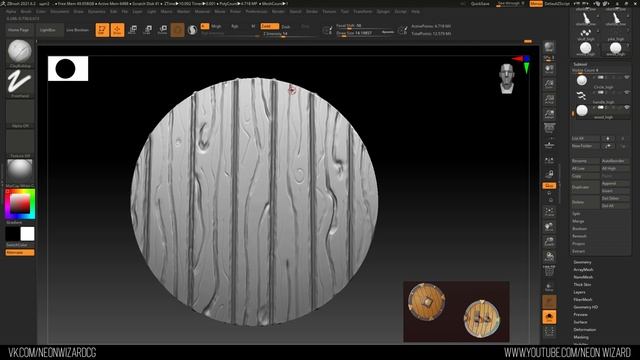The width and height of the screenshot is (640, 360).
Task: Click the ZoomD3D icon in right shelf
Action: 549,242
